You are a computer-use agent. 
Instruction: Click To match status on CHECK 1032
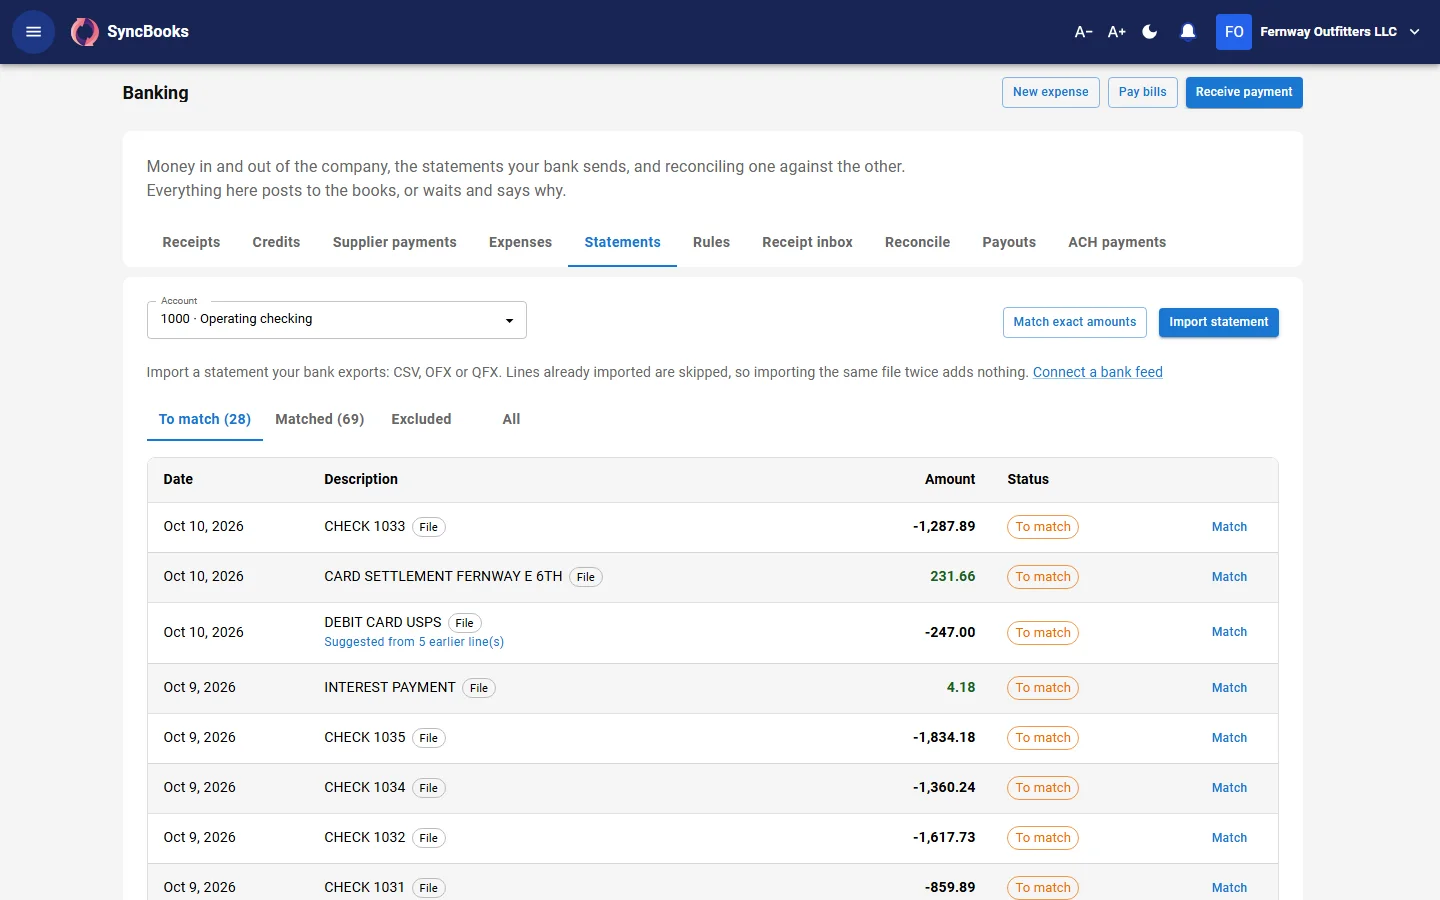[1043, 838]
